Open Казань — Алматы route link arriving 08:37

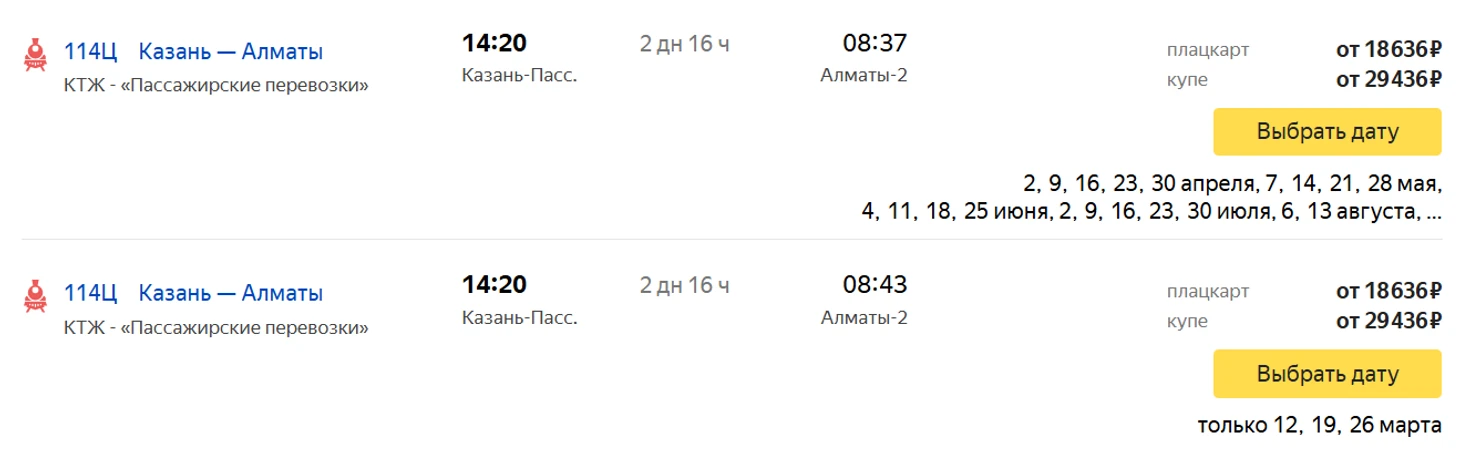(x=230, y=52)
